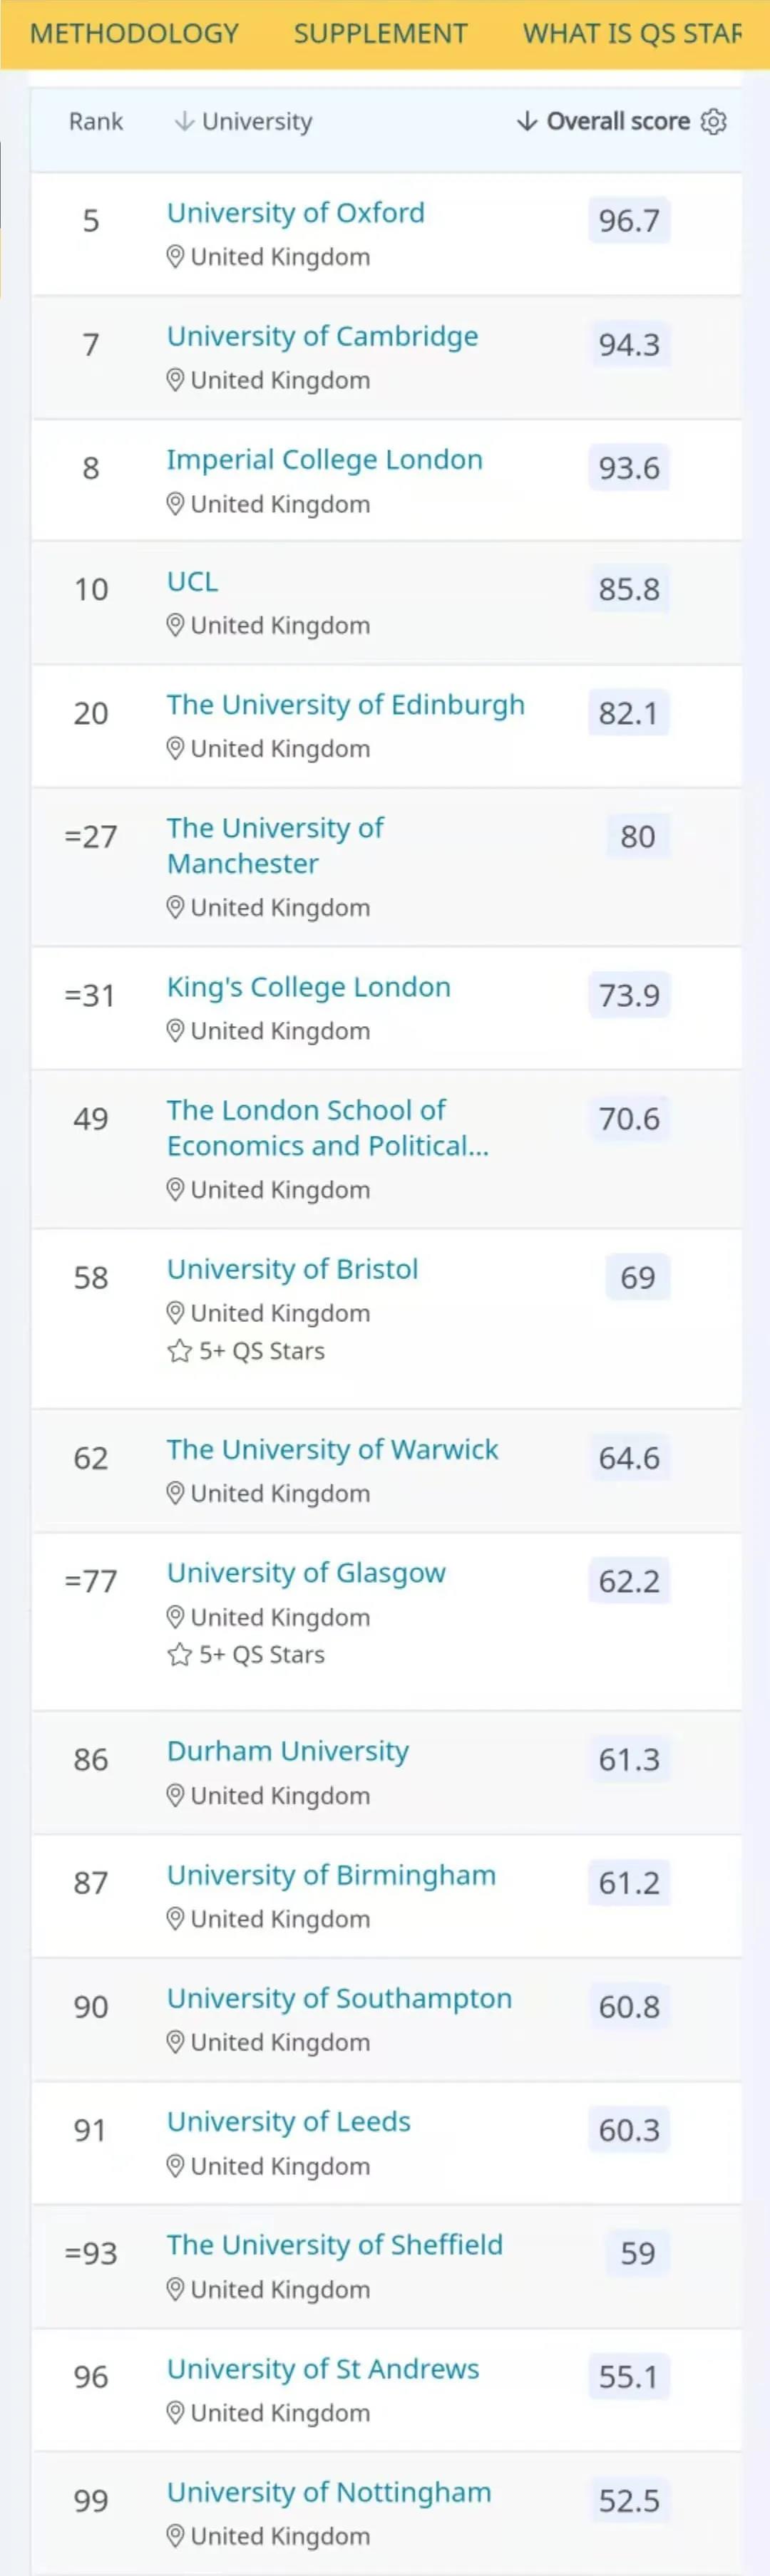This screenshot has height=2576, width=770.
Task: Select the London School of Economics link
Action: (327, 1128)
